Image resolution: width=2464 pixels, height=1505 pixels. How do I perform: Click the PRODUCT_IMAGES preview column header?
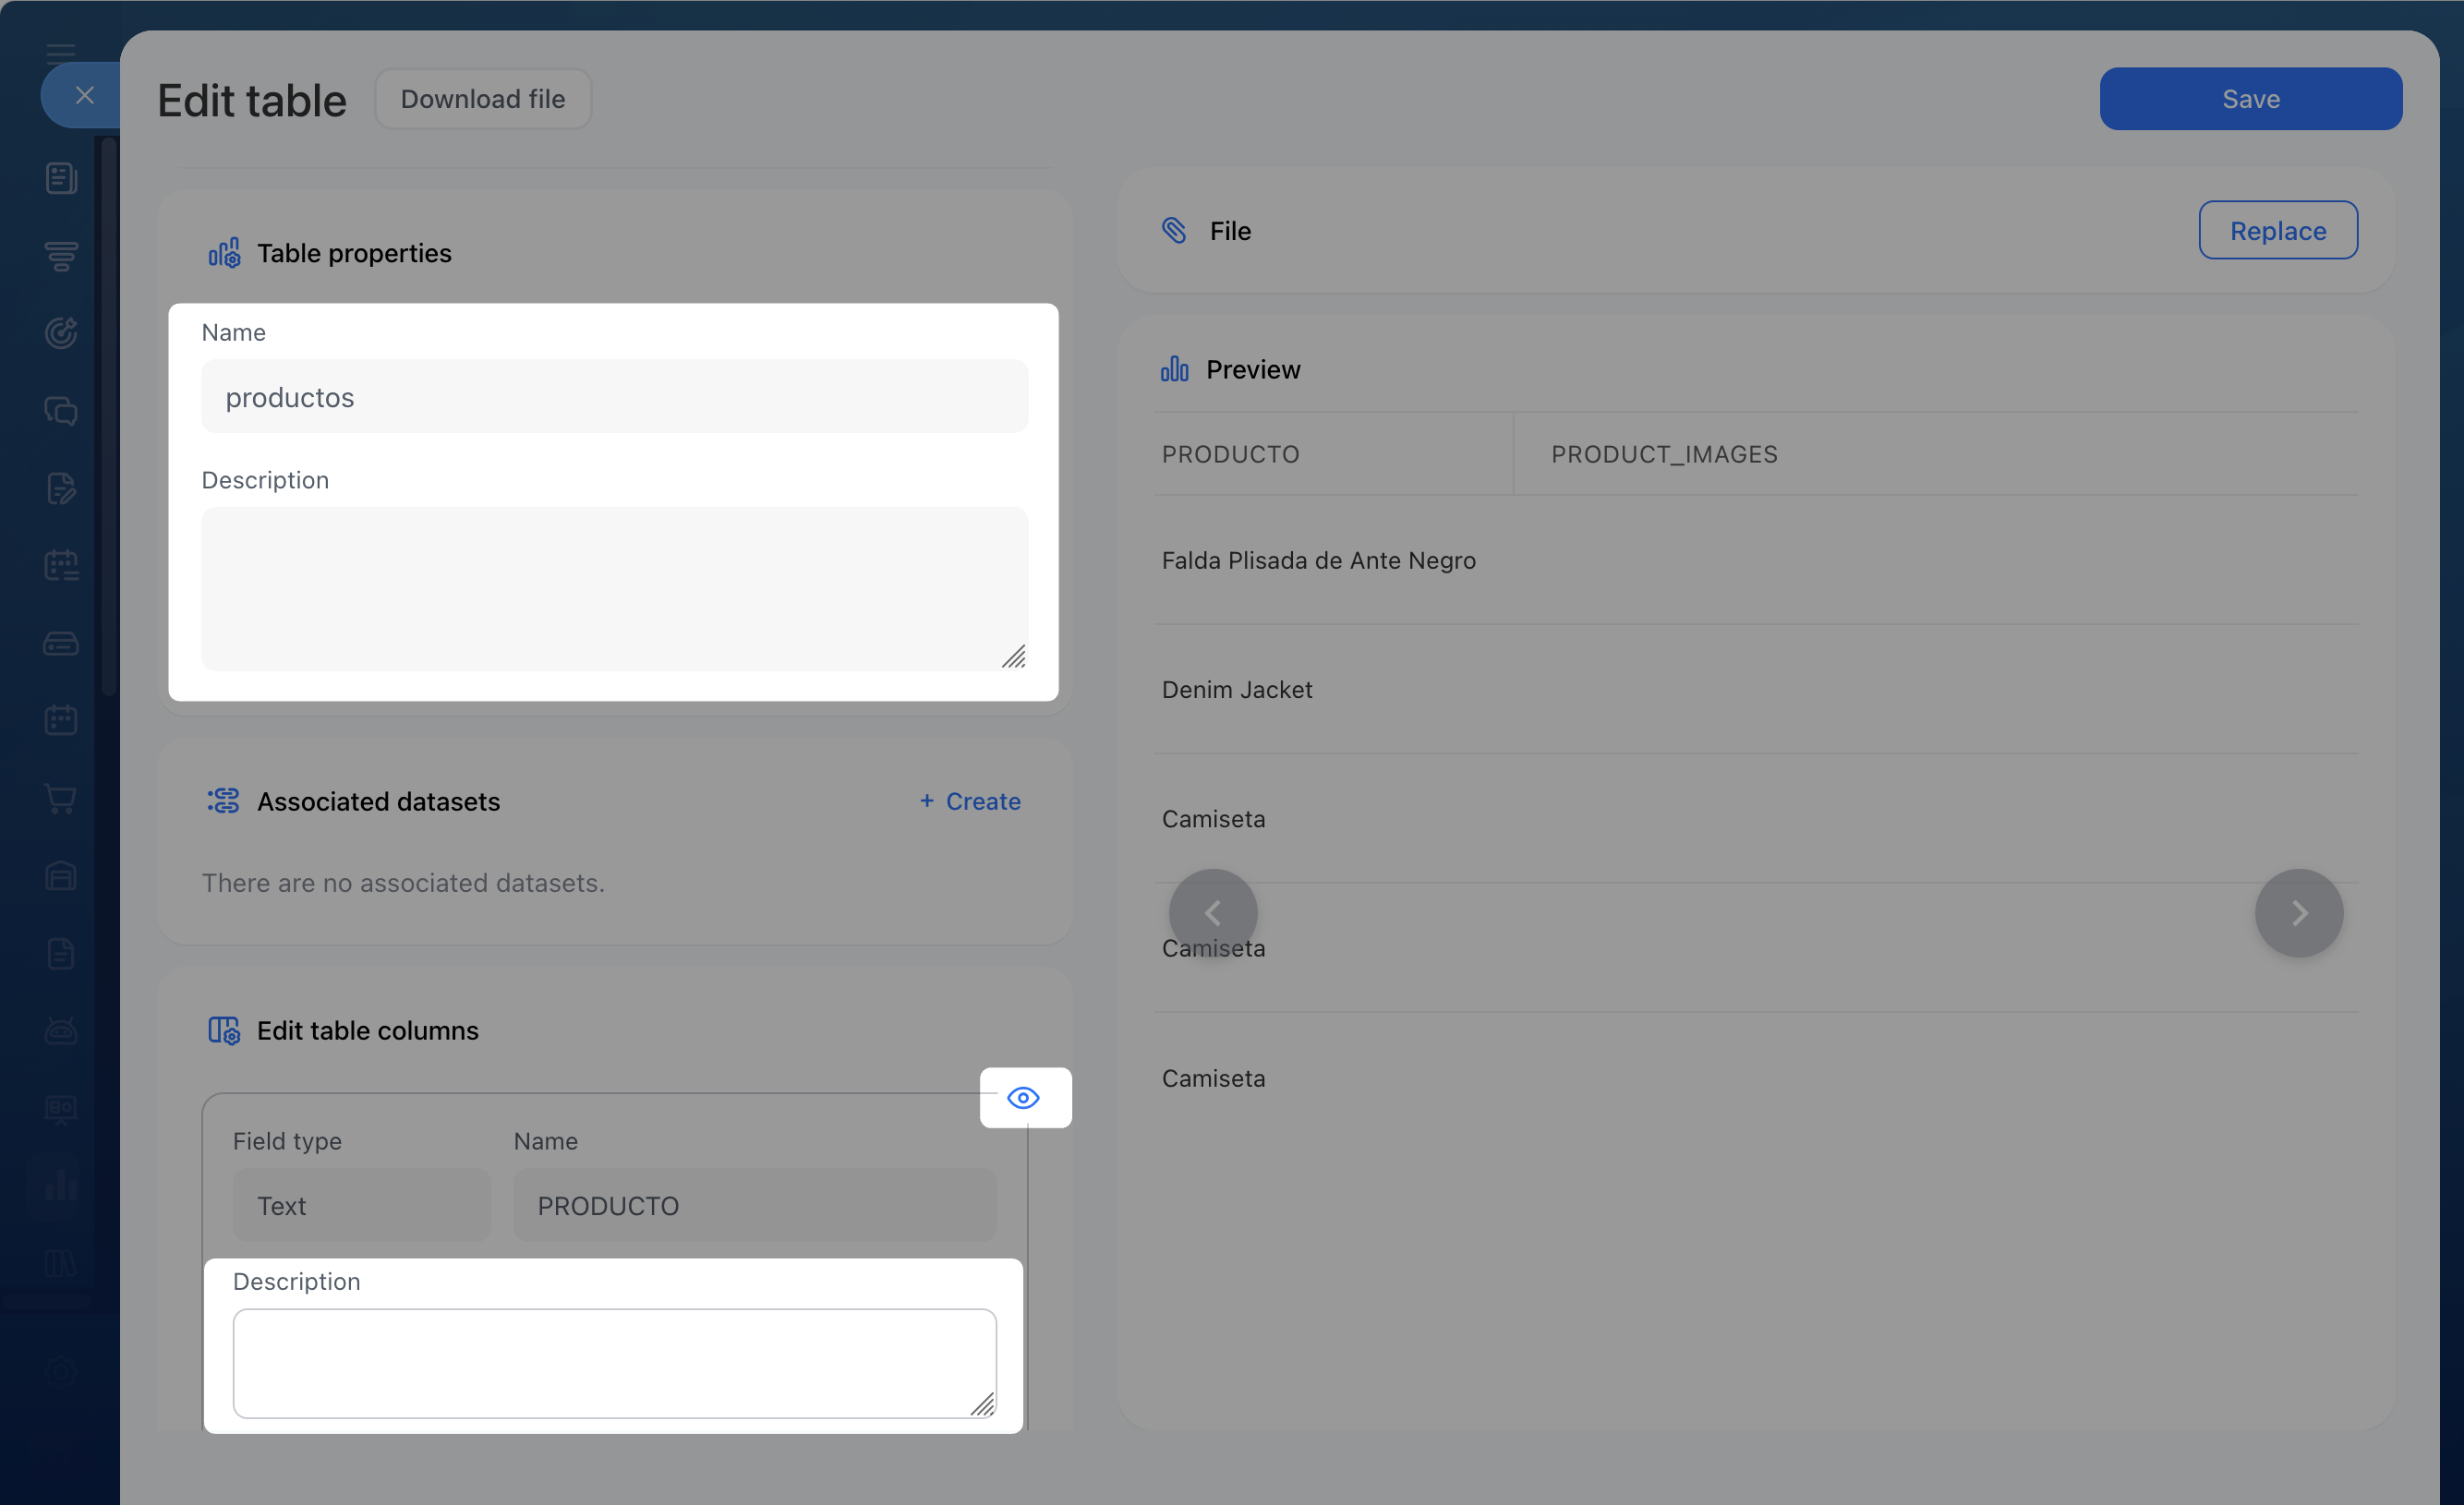click(1664, 454)
